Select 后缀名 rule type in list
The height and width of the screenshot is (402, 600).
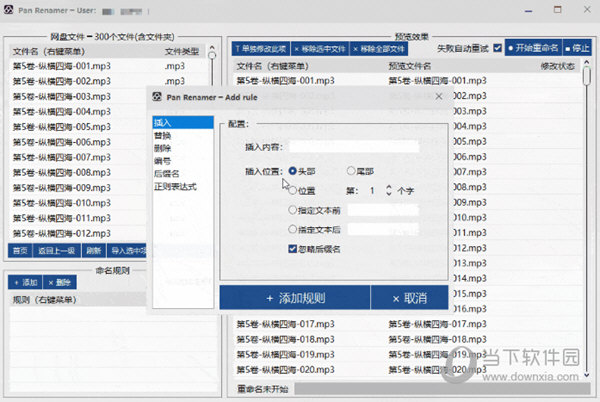pos(183,174)
